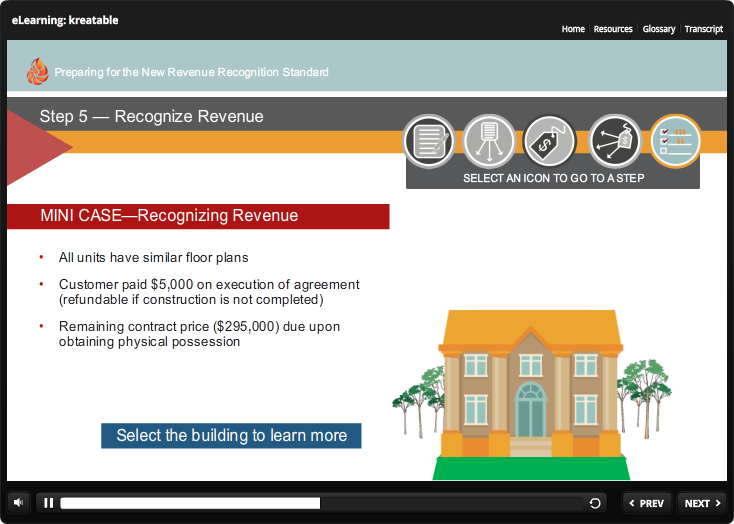Click the revenue checklist step icon
The image size is (734, 524).
[x=676, y=142]
